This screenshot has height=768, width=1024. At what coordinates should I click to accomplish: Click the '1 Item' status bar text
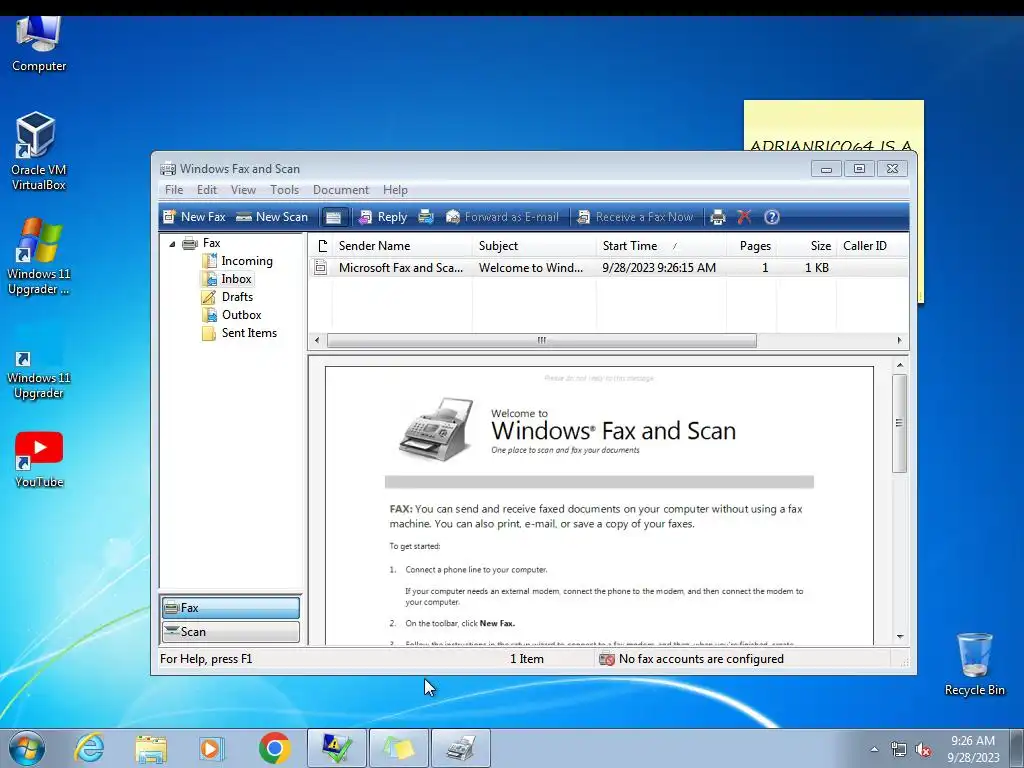[x=526, y=659]
